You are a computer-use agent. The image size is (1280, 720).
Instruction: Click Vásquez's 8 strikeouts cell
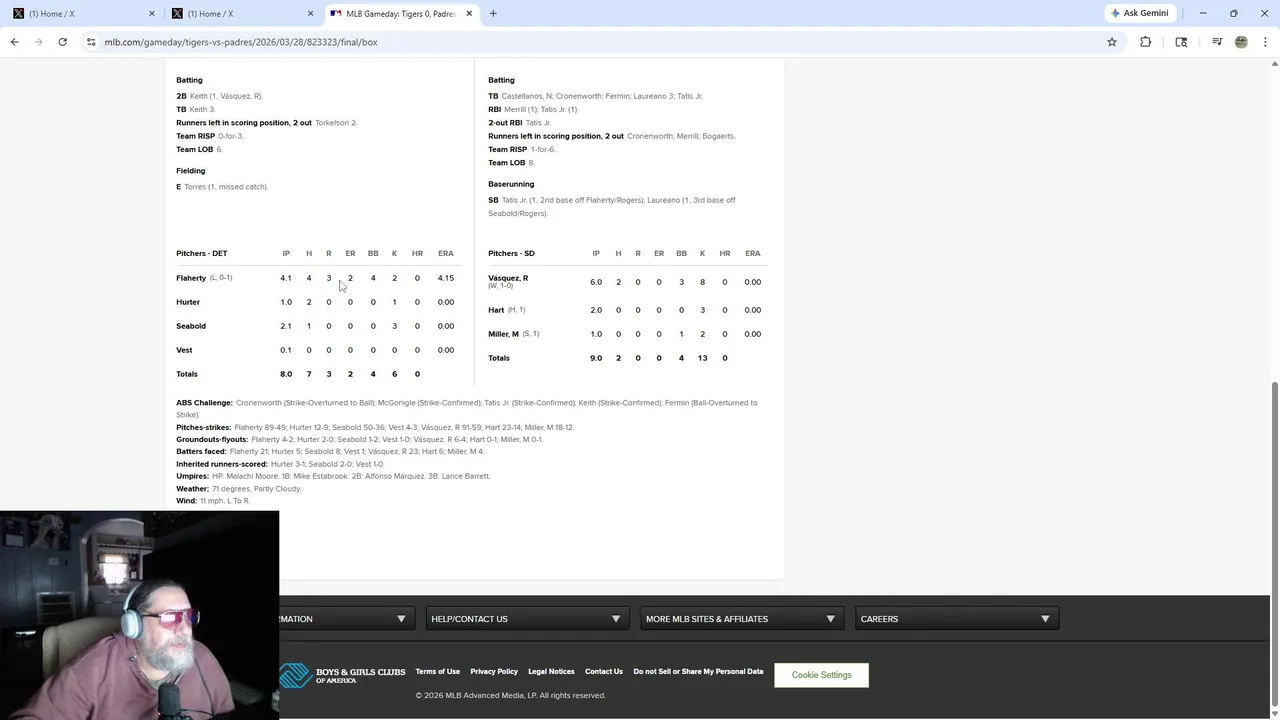[x=702, y=282]
